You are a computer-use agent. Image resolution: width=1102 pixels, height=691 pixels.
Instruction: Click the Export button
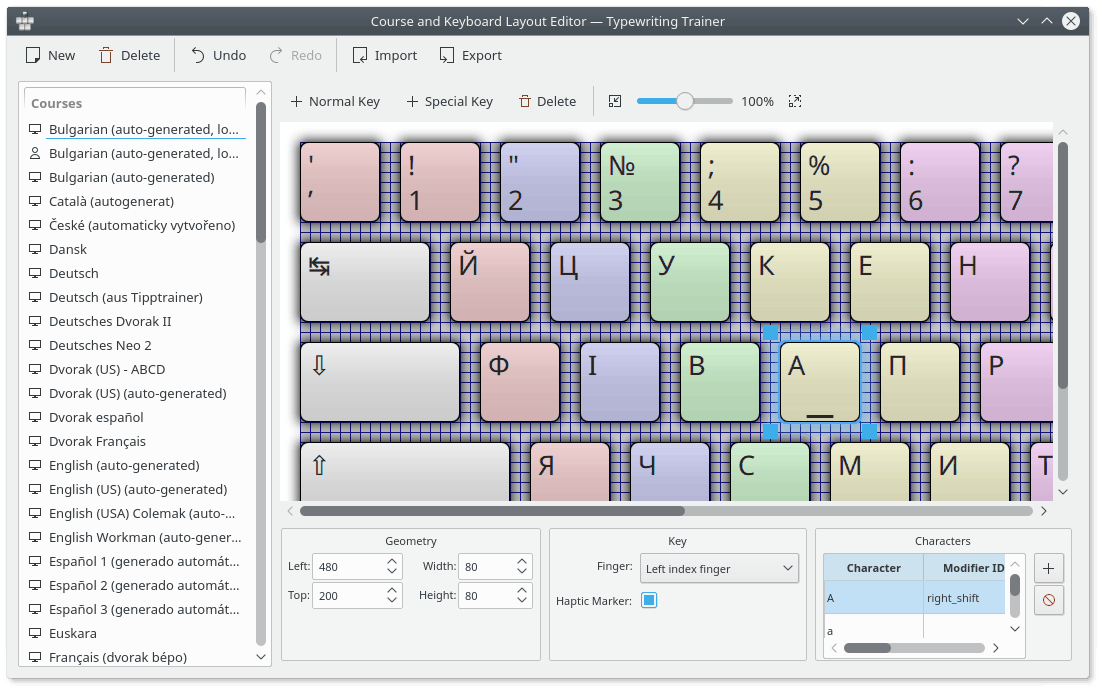pyautogui.click(x=471, y=56)
